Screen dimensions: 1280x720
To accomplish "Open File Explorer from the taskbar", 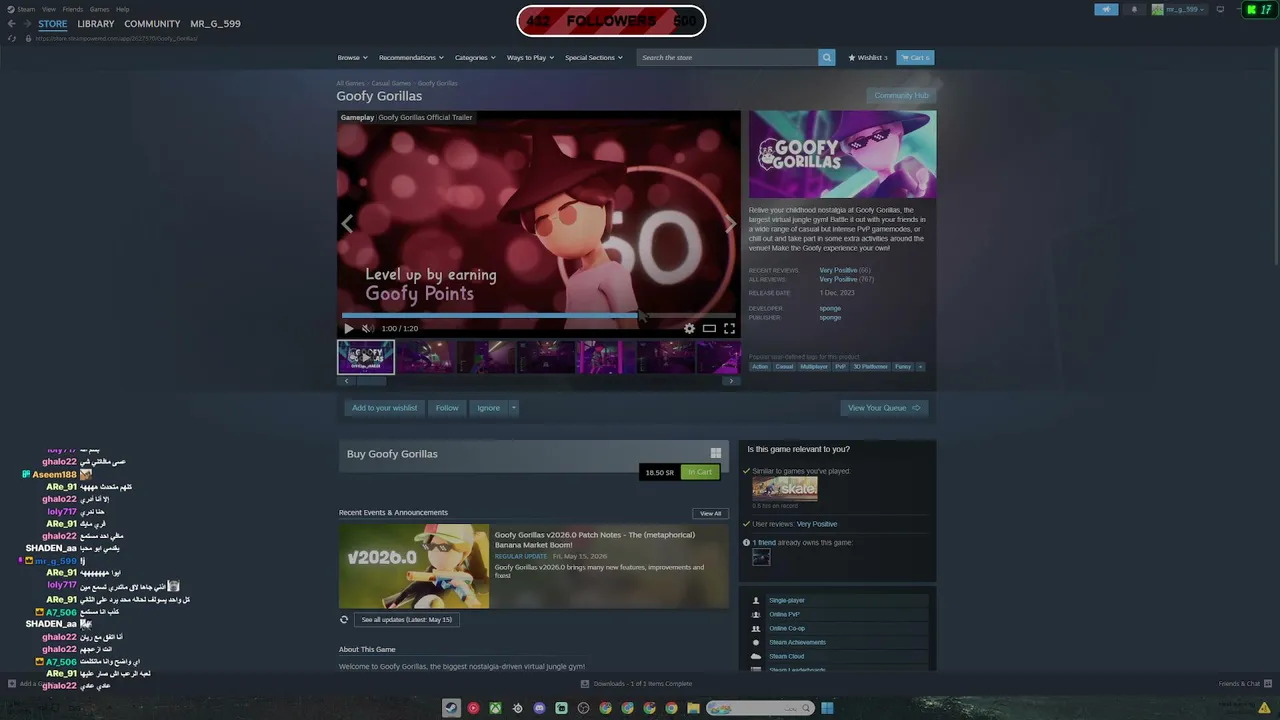I will coord(693,708).
